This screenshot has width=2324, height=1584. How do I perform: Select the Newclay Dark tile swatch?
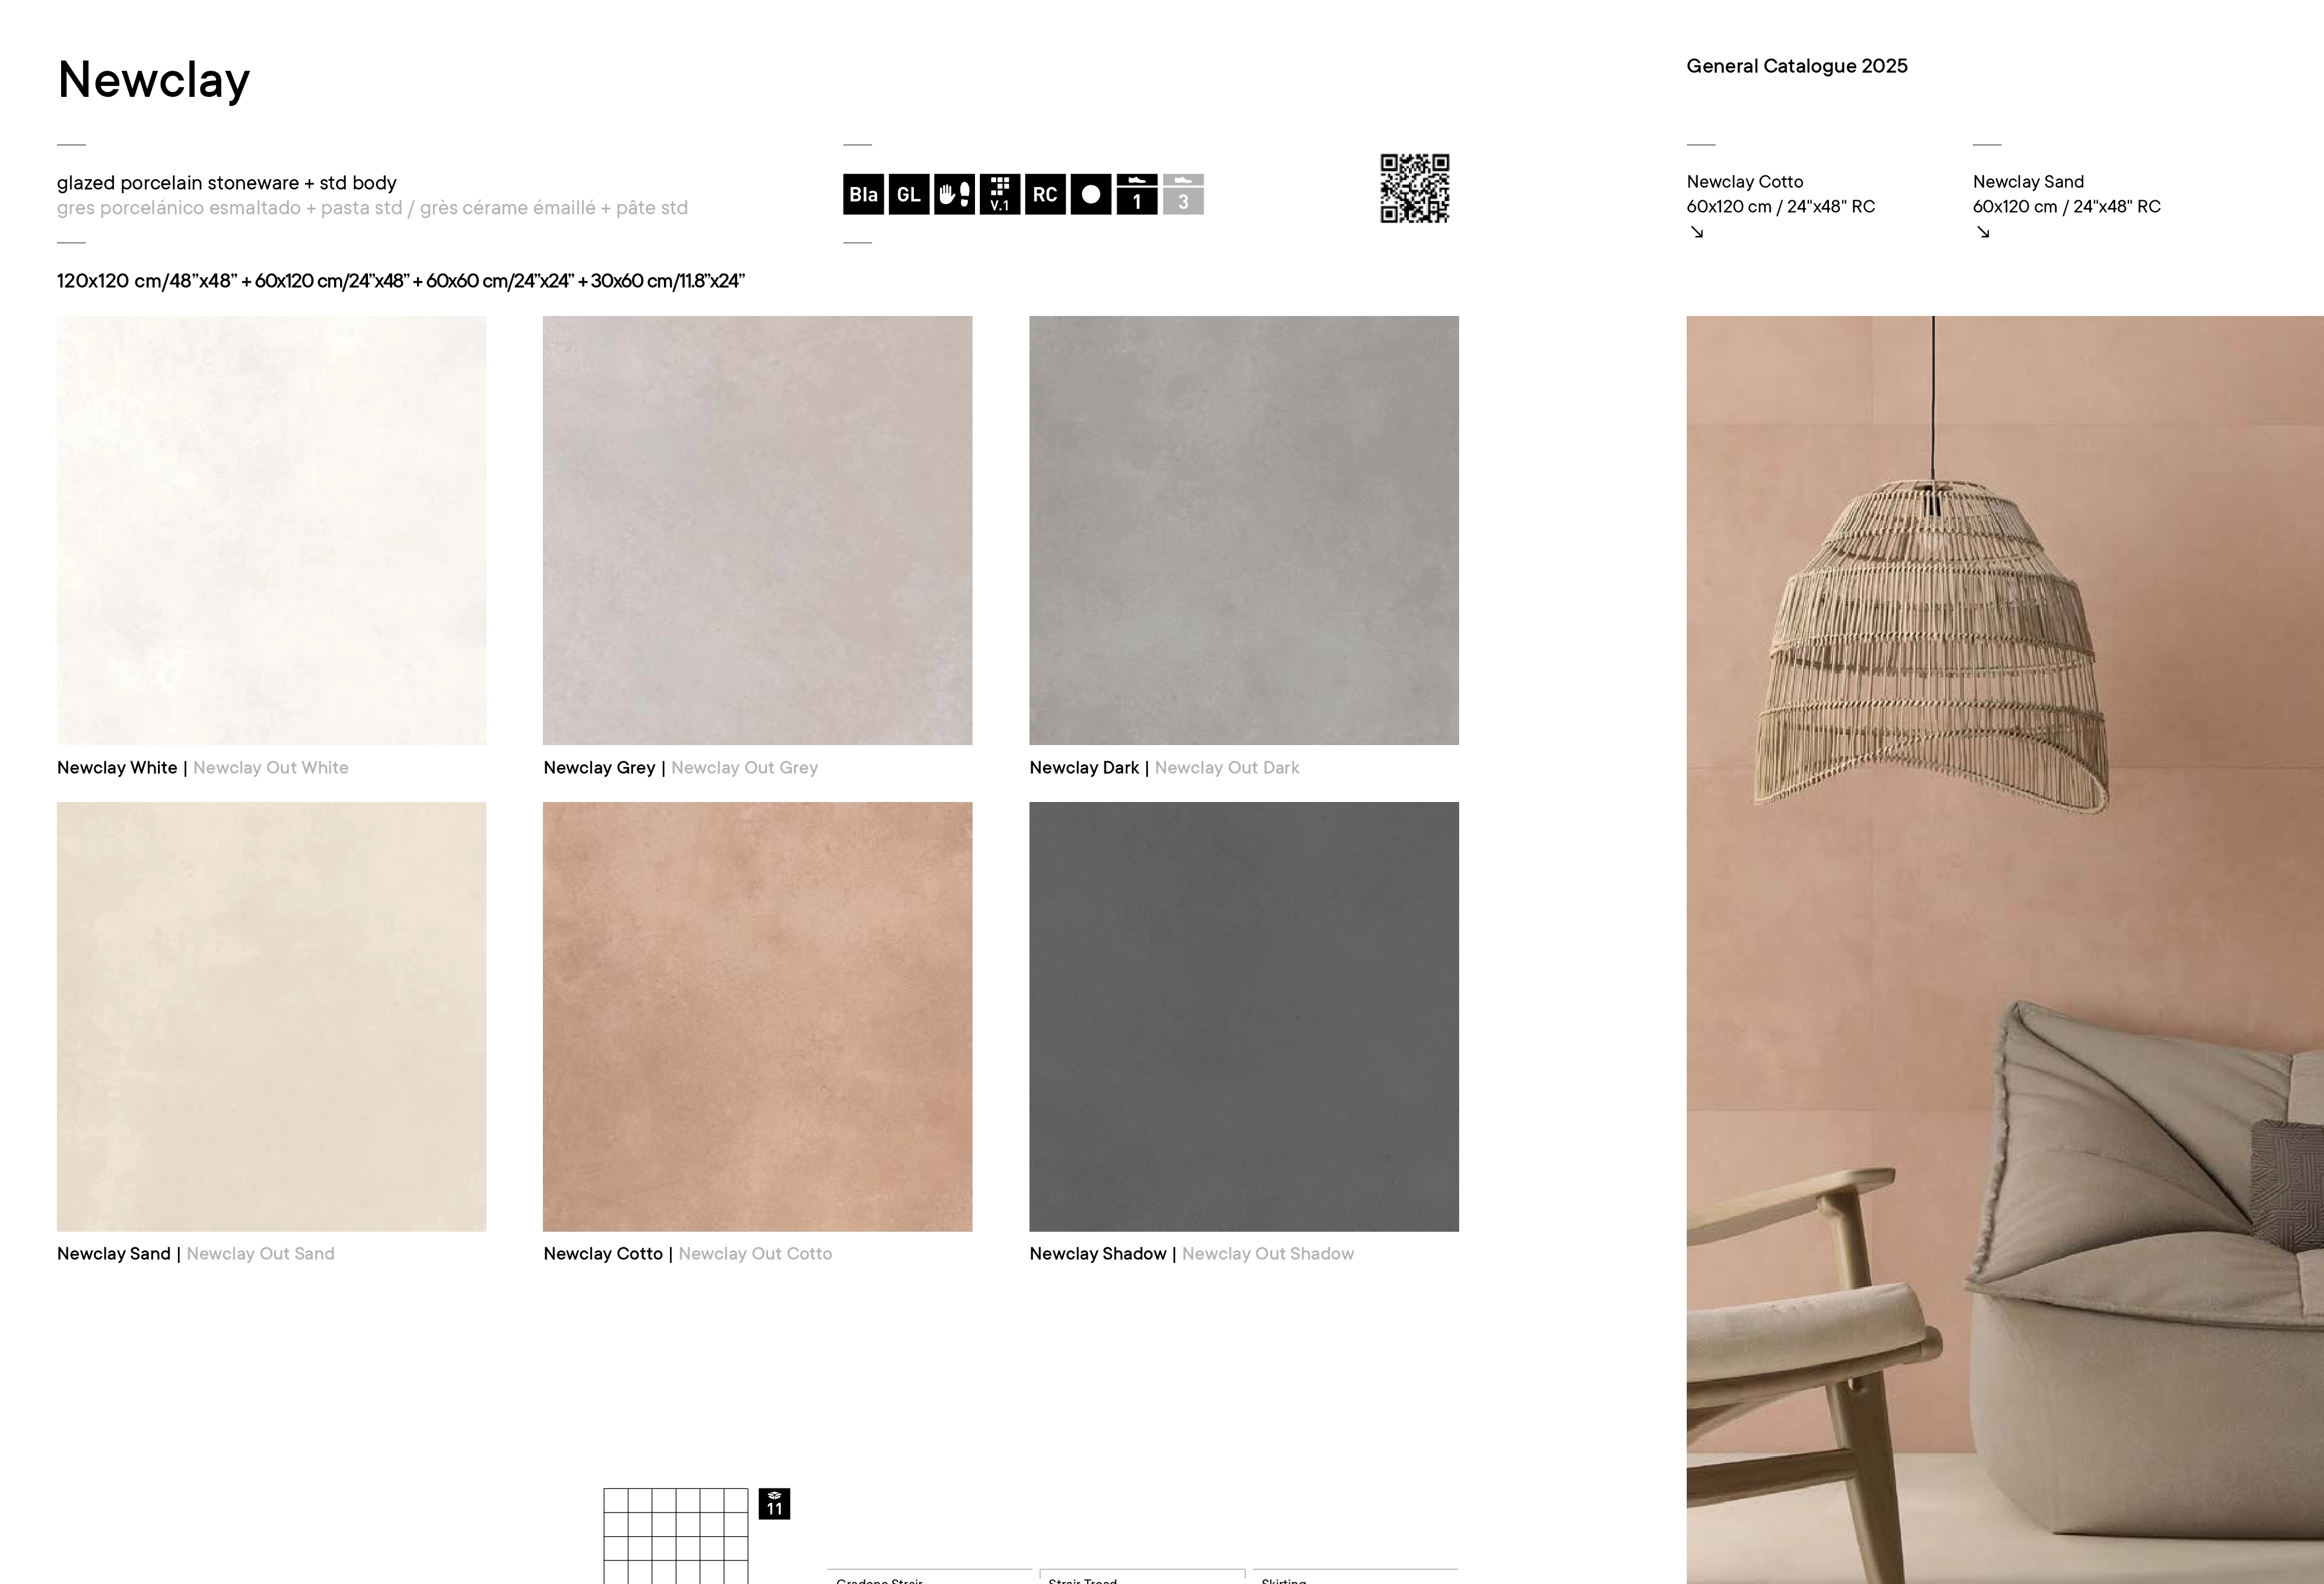tap(1244, 530)
